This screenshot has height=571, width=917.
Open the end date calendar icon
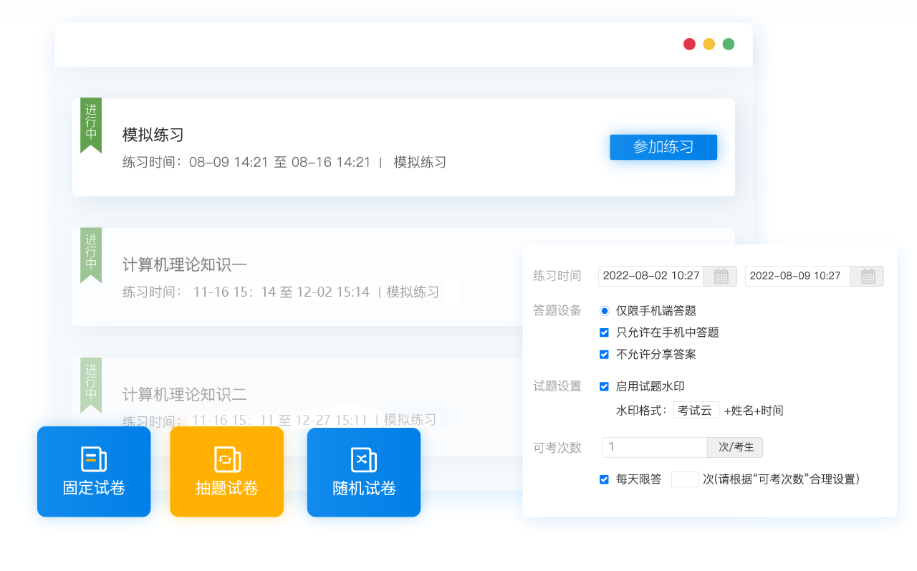tap(867, 276)
